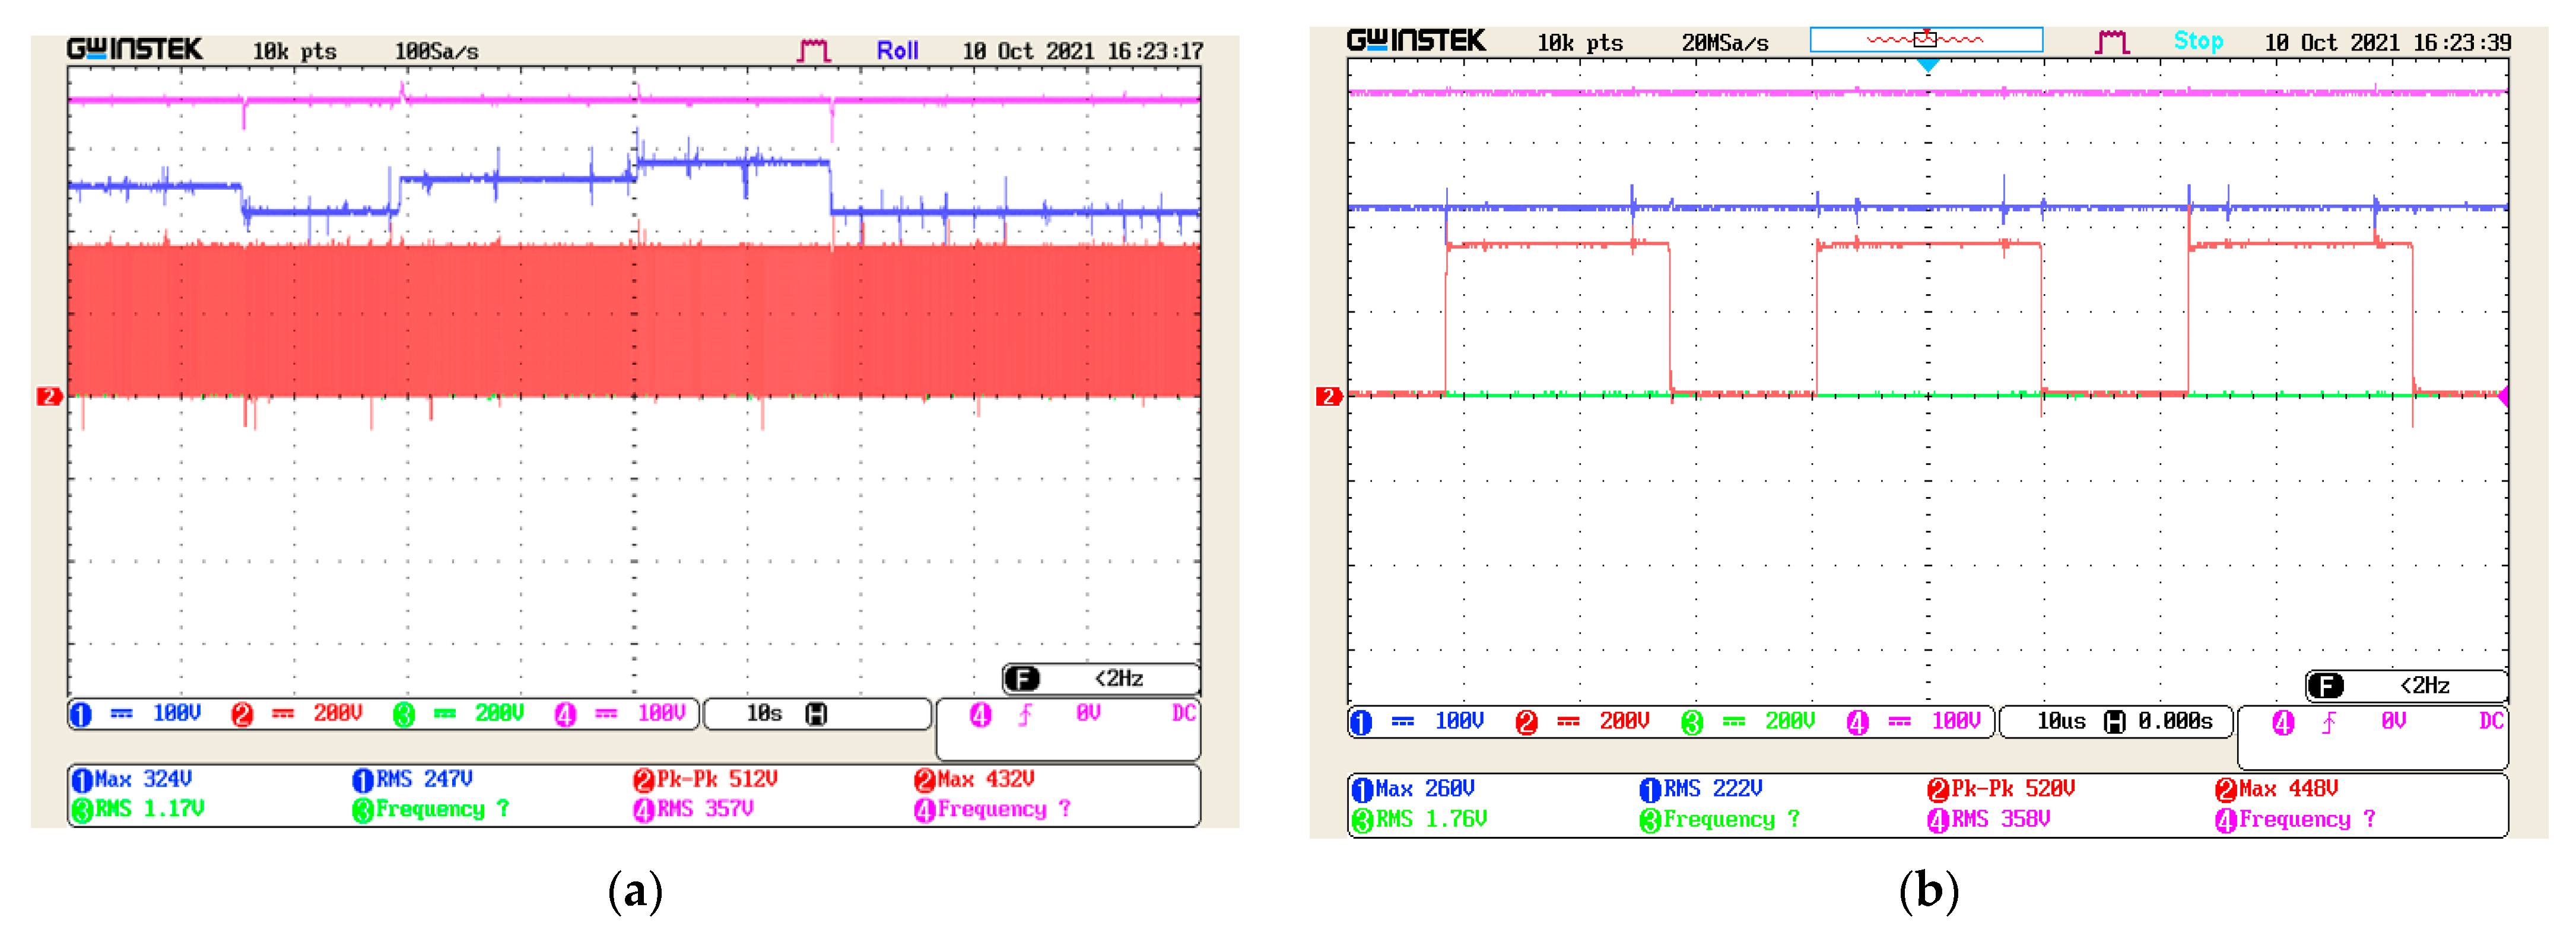Toggle channel 1 badge beside 100V in panel (b)

tap(1361, 722)
